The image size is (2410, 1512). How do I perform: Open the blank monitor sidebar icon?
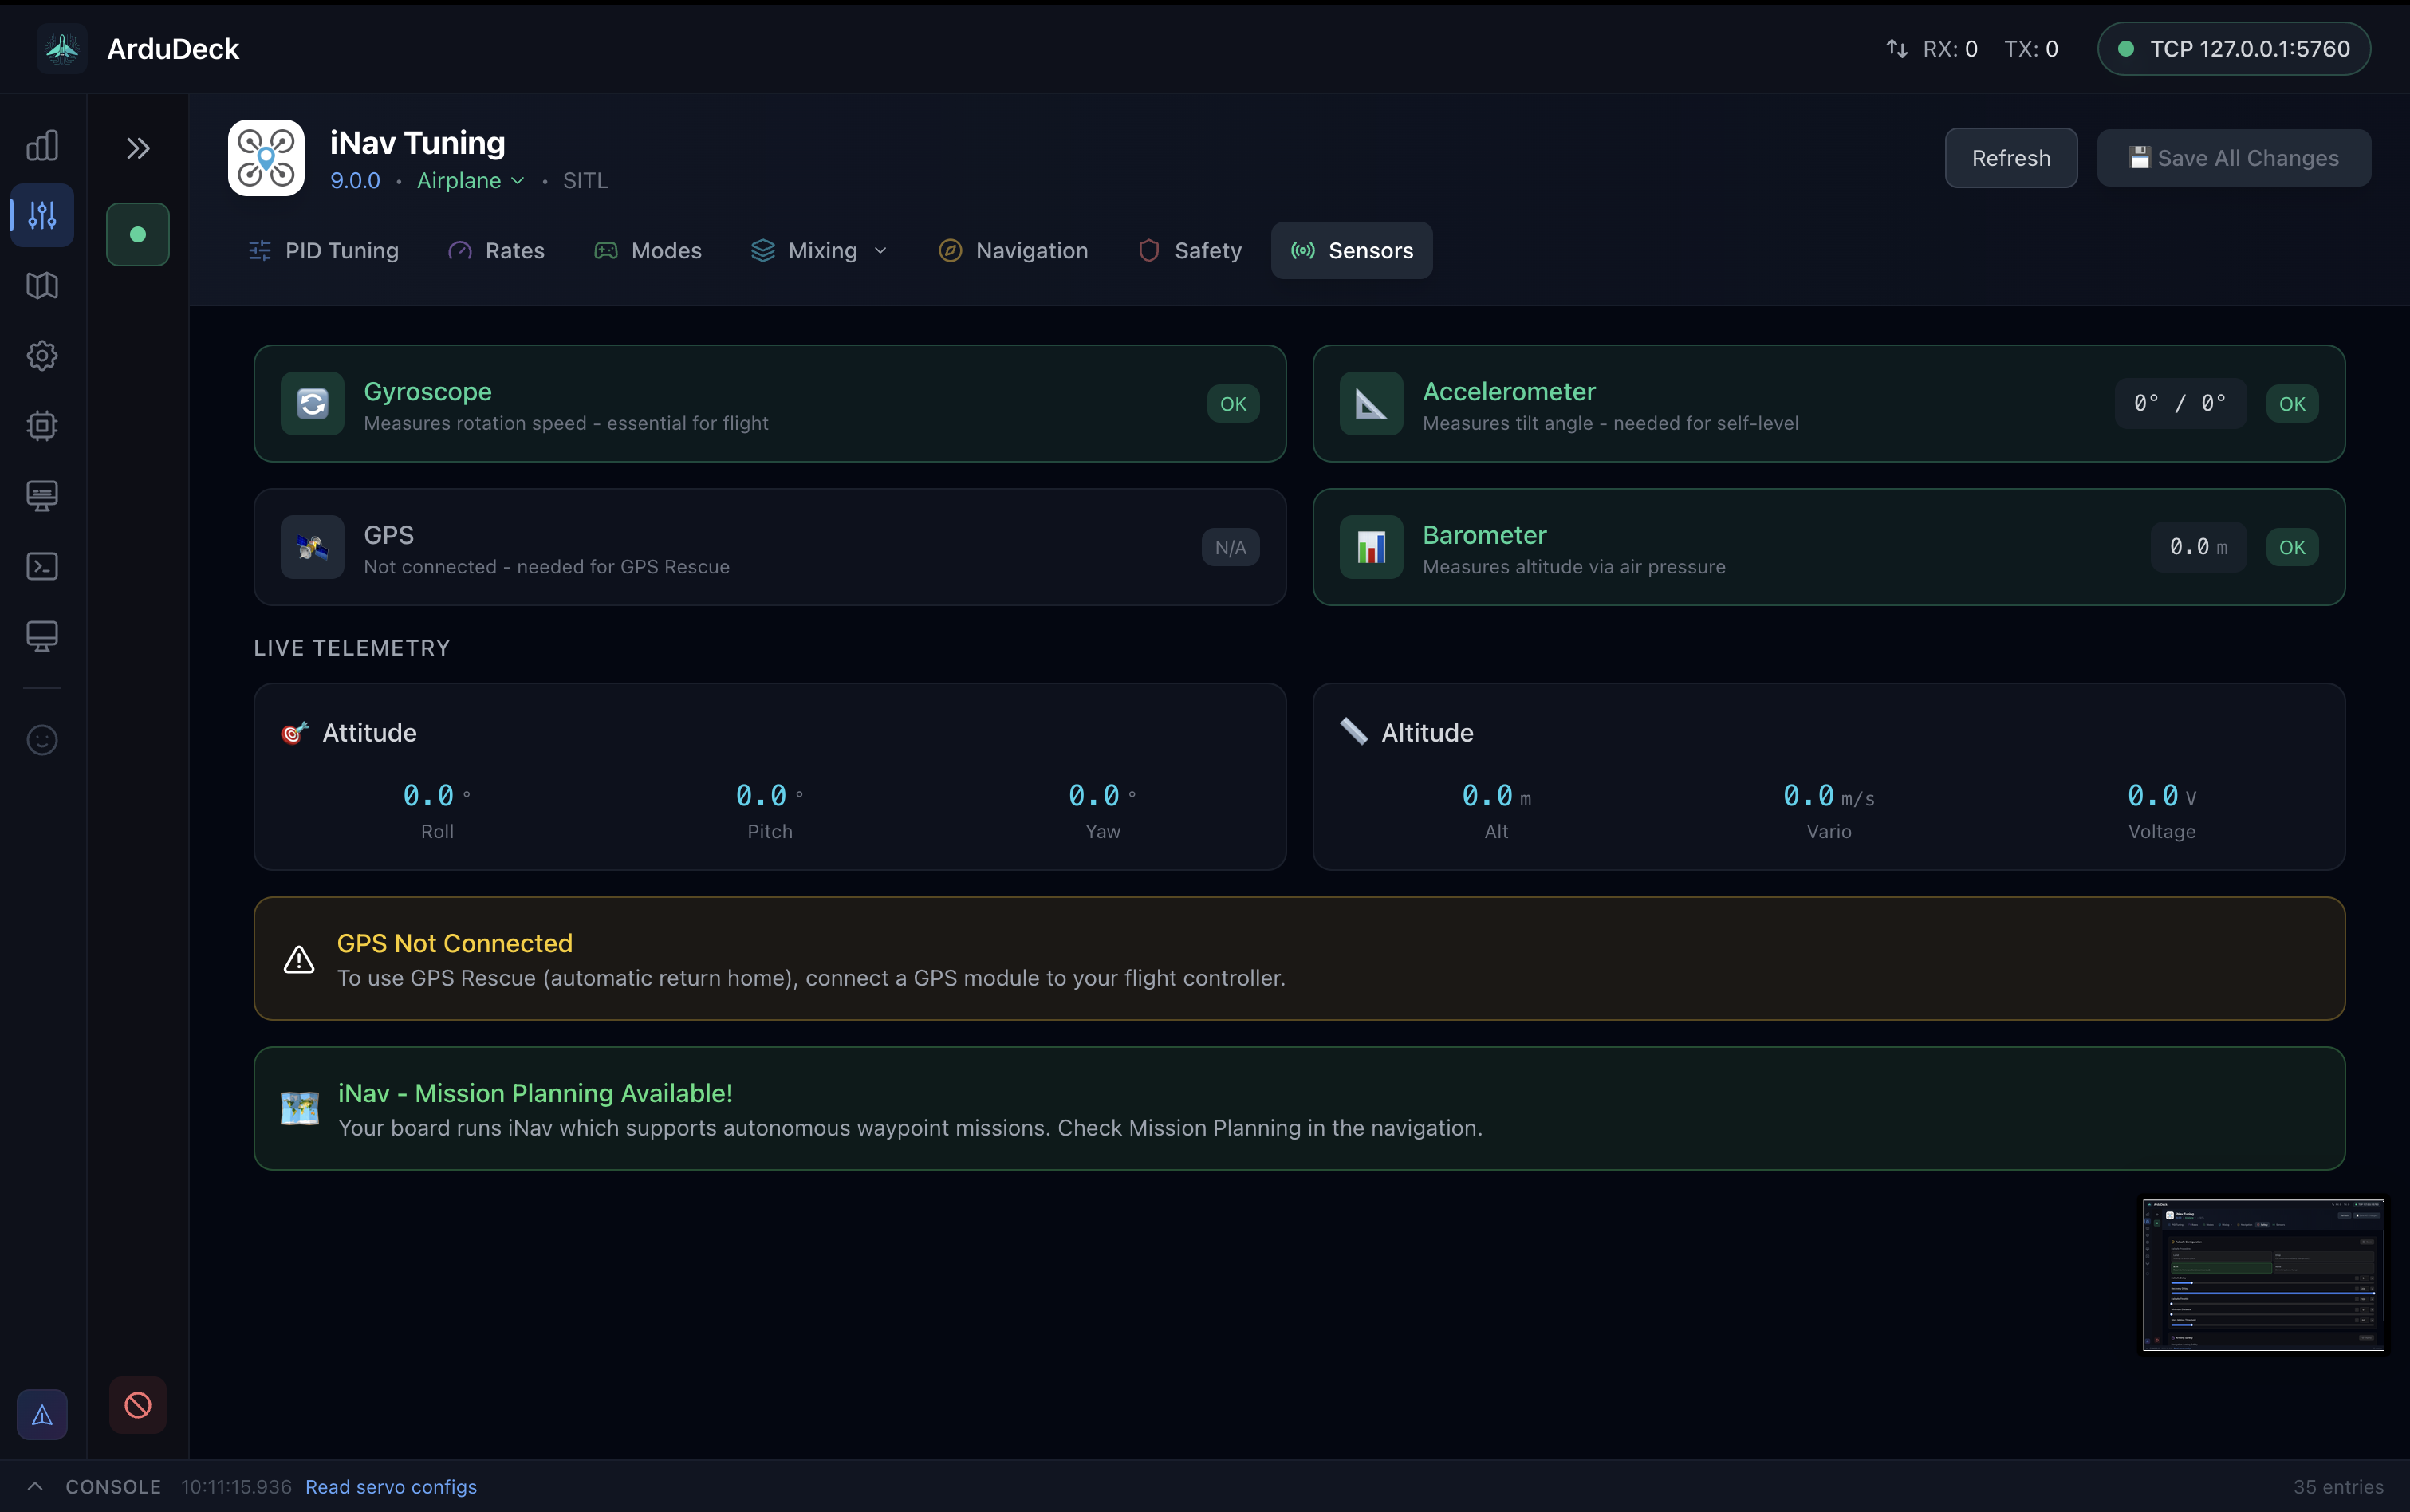click(x=42, y=636)
